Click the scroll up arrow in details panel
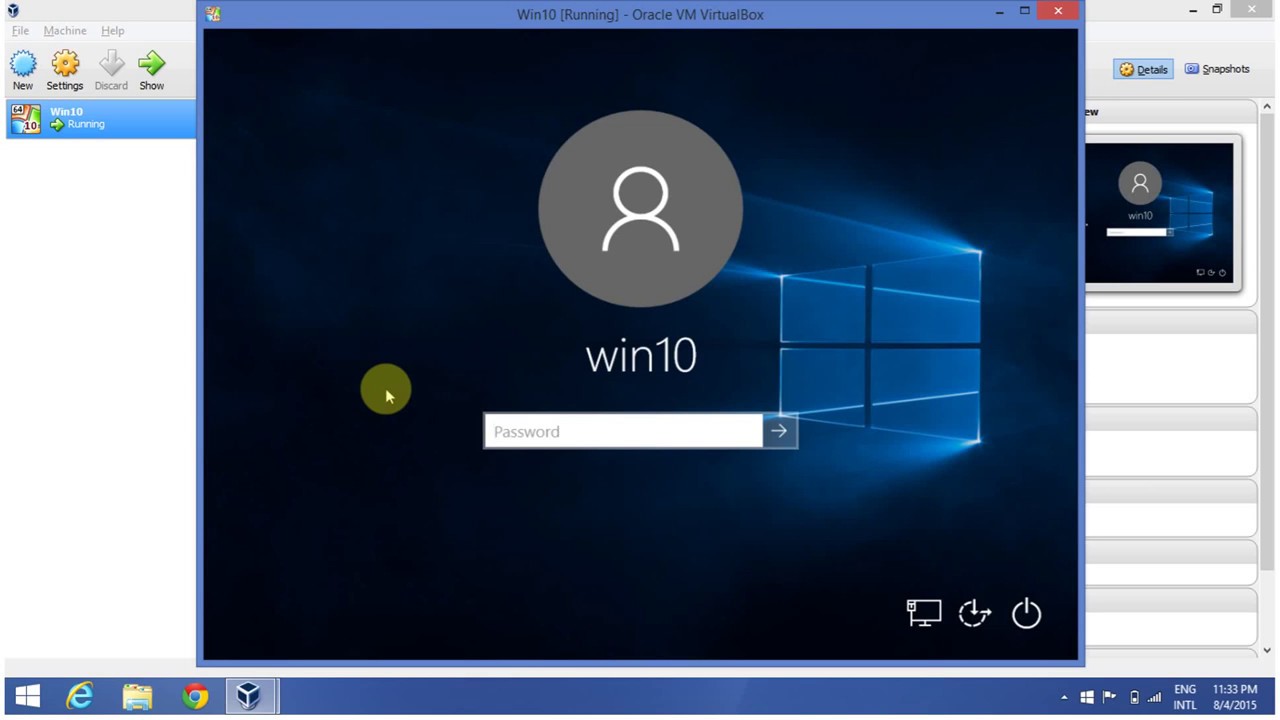The height and width of the screenshot is (720, 1280). (1267, 107)
